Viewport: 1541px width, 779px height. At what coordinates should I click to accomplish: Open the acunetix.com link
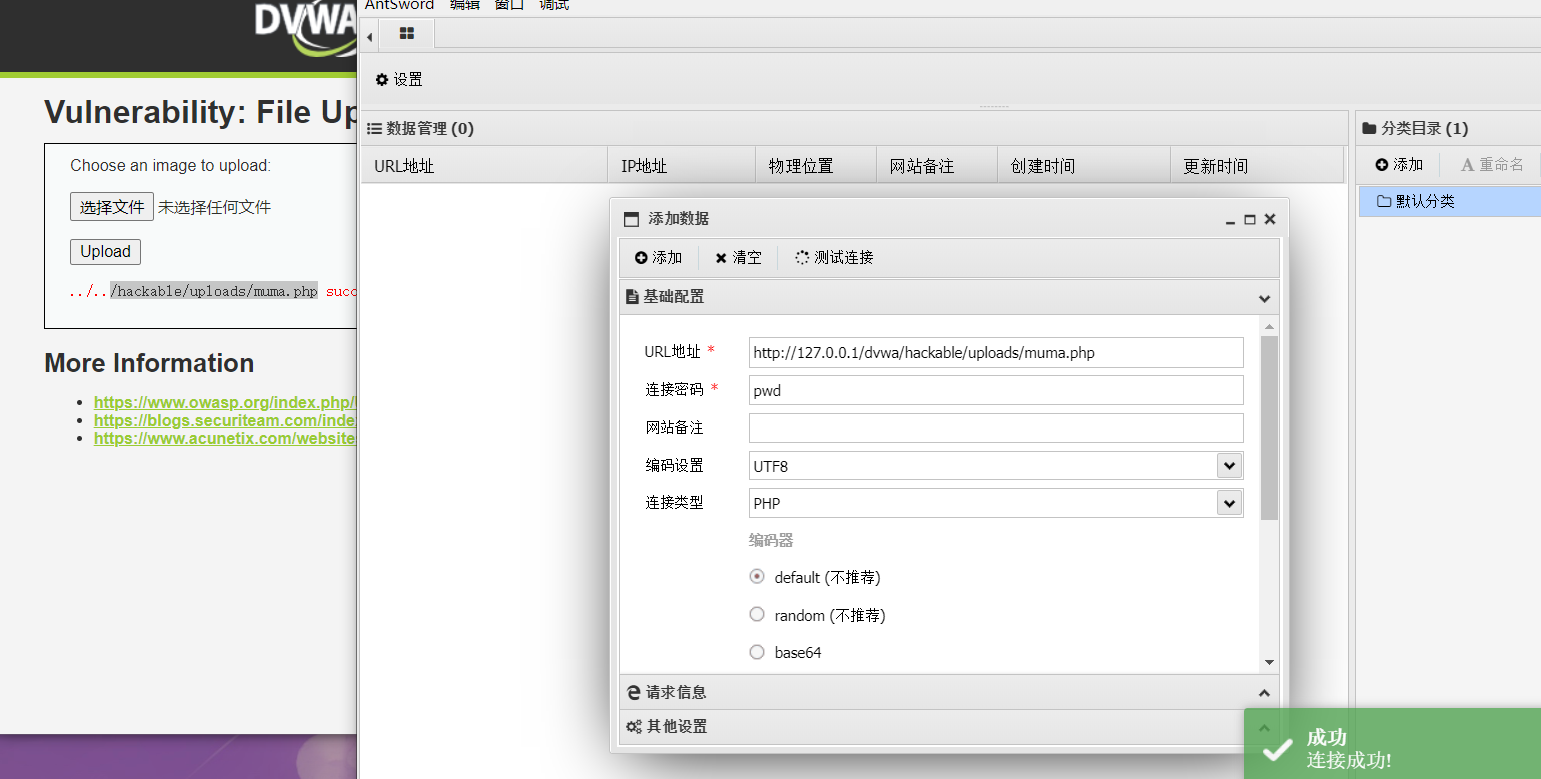point(225,438)
